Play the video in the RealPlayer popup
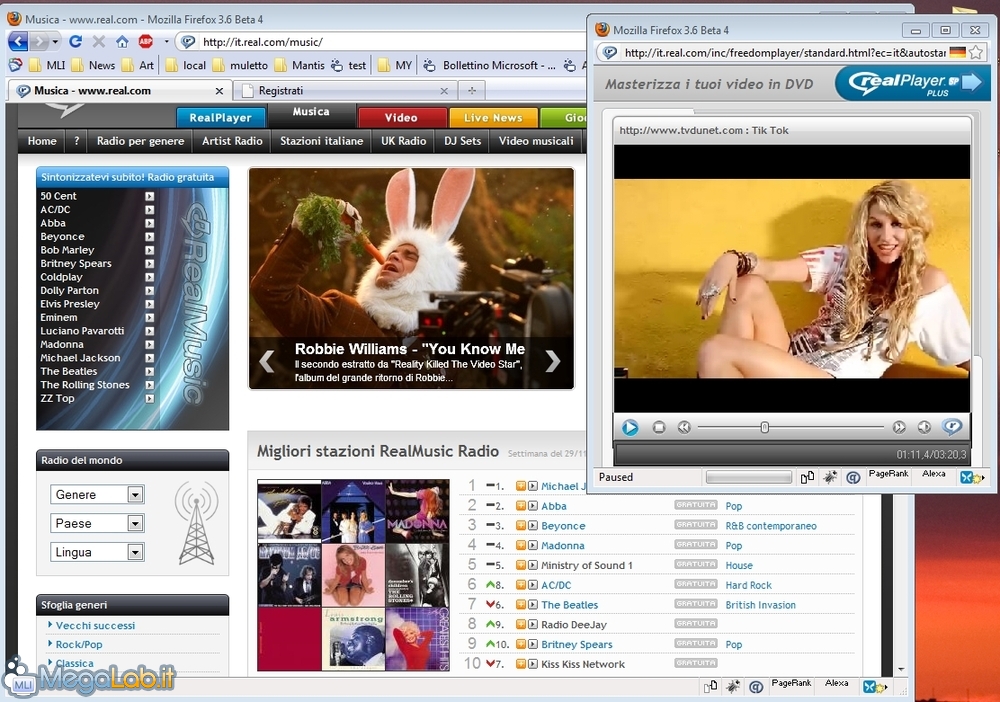The width and height of the screenshot is (1000, 702). click(x=630, y=427)
